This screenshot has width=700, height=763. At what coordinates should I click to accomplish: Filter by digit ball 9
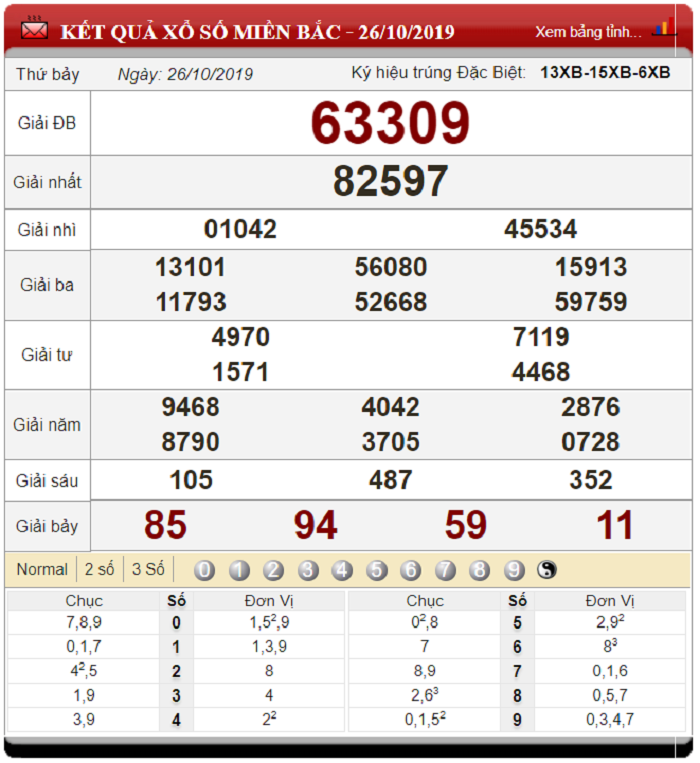pyautogui.click(x=514, y=570)
